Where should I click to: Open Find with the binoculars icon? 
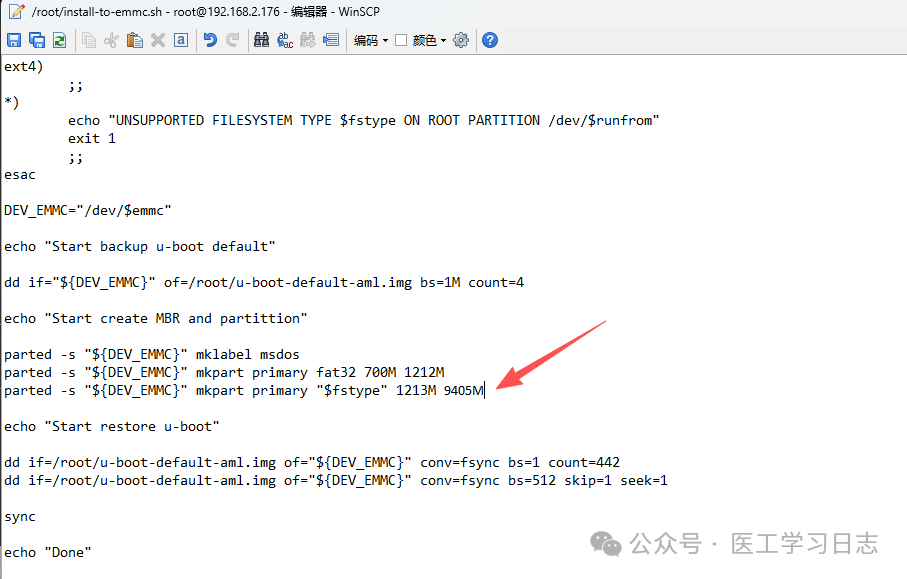pos(262,41)
